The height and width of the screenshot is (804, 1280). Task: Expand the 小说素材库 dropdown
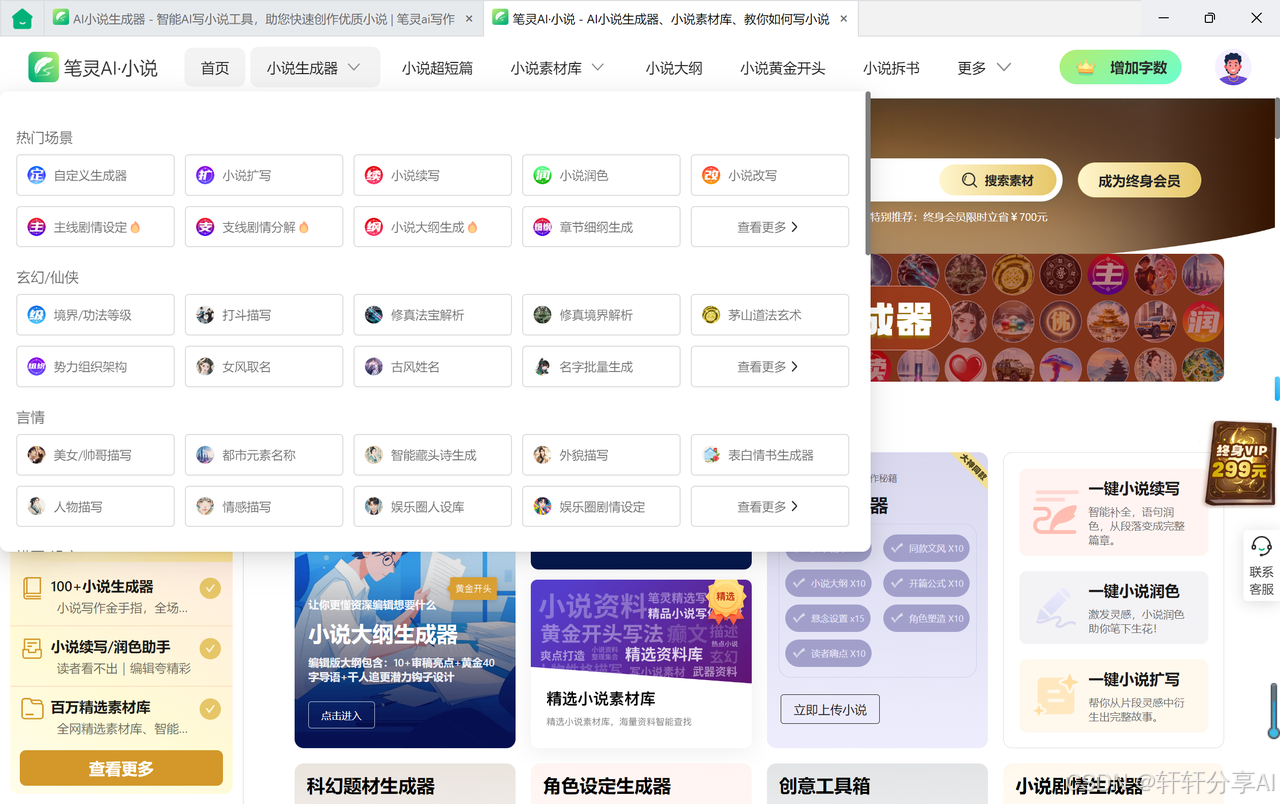pos(557,68)
